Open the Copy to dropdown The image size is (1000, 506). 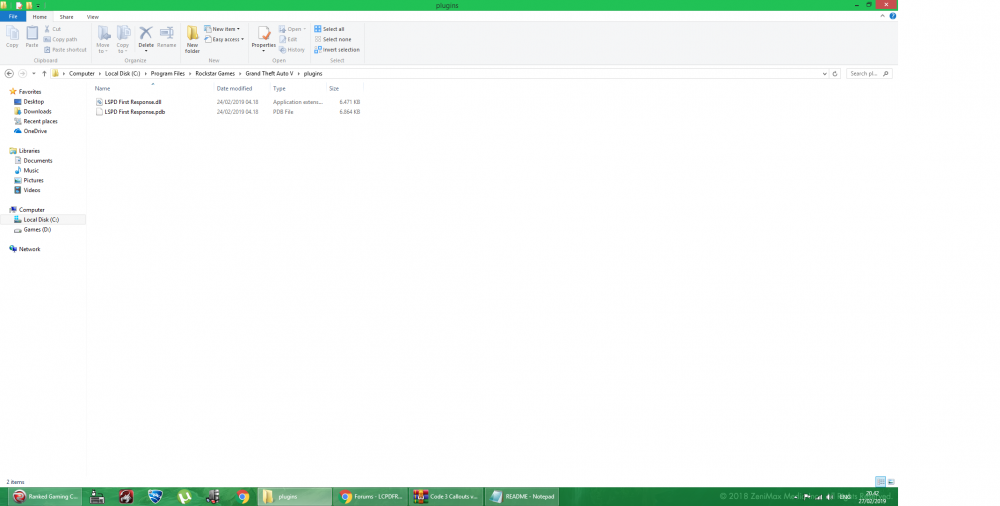[123, 40]
